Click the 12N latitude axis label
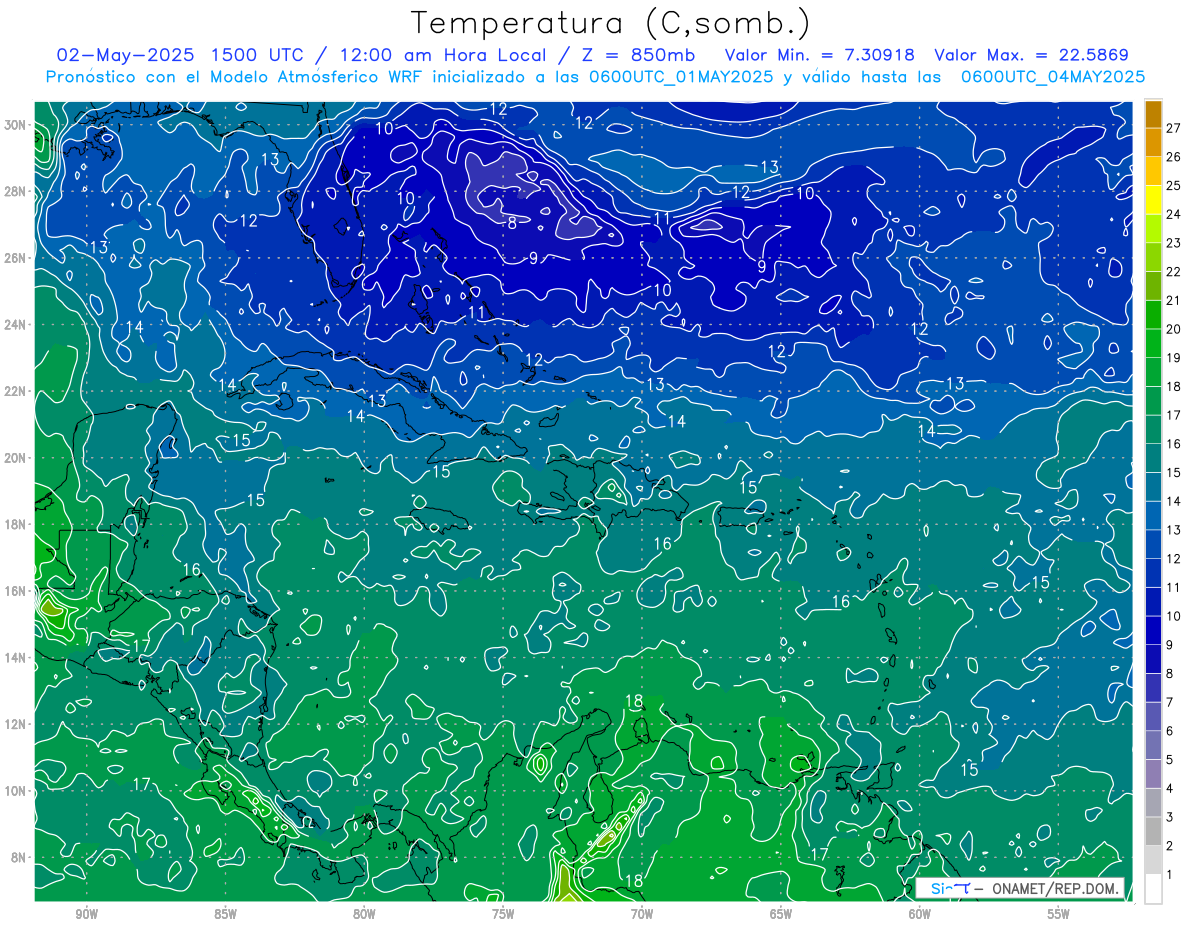1200x927 pixels. 15,724
